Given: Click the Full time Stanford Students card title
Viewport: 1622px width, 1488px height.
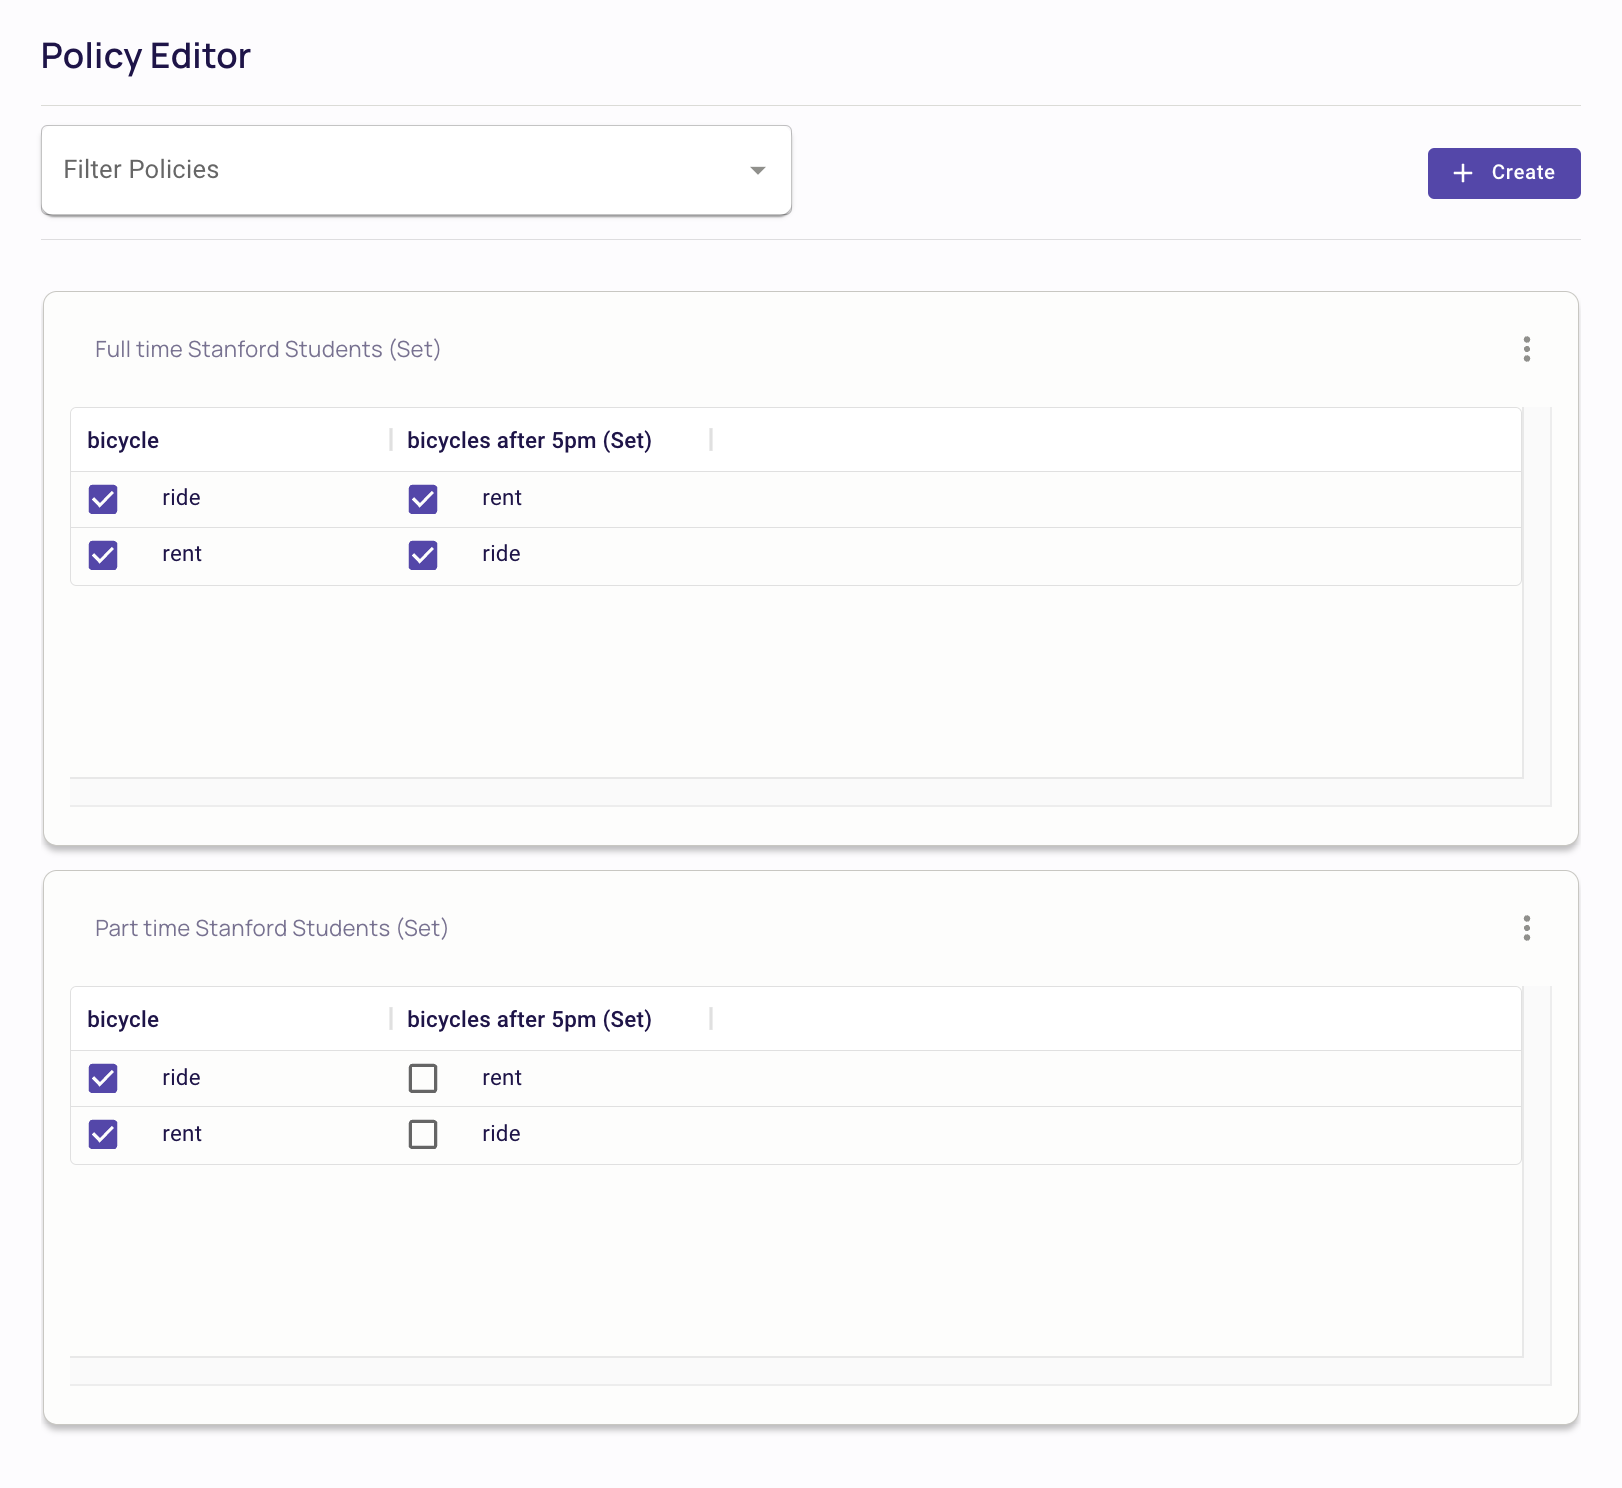Looking at the screenshot, I should (267, 349).
